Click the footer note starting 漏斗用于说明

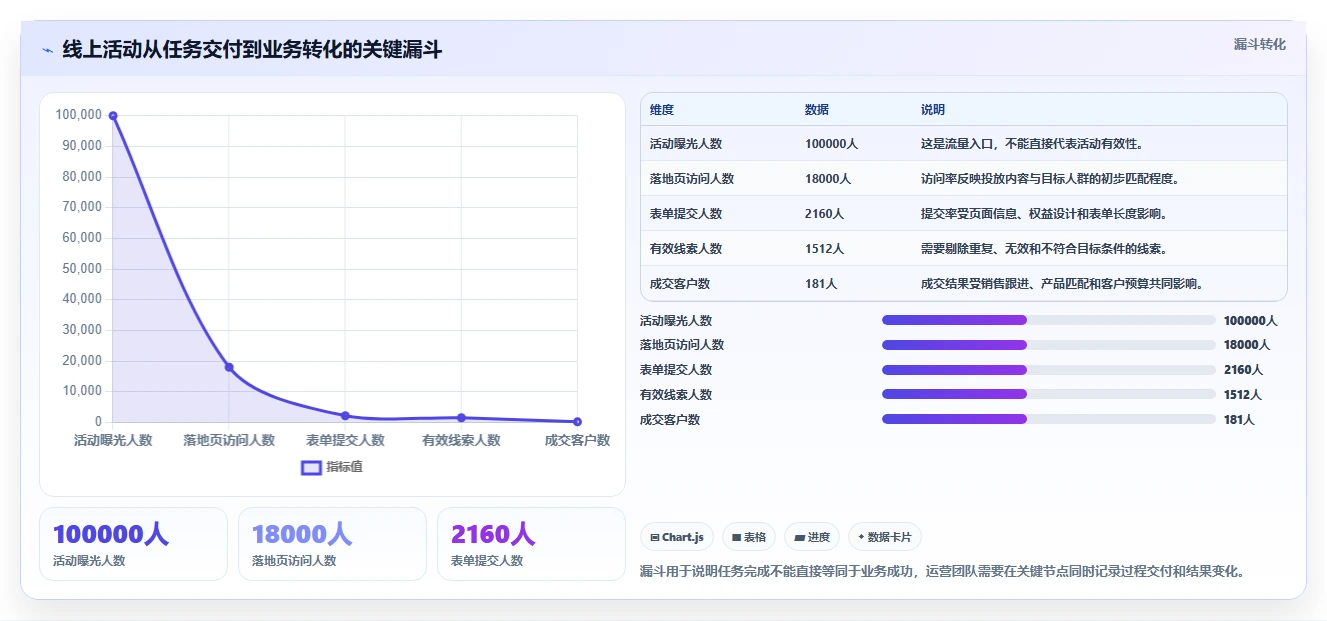click(x=943, y=572)
